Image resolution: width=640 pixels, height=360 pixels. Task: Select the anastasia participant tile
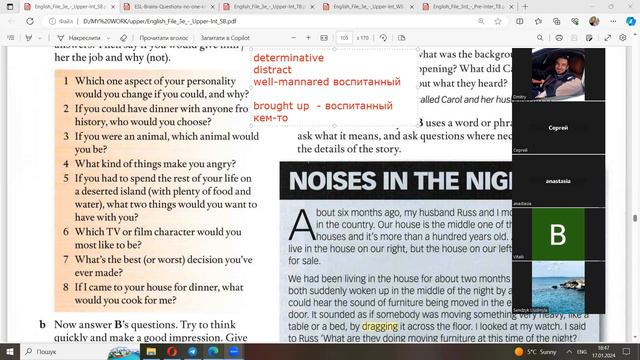558,181
